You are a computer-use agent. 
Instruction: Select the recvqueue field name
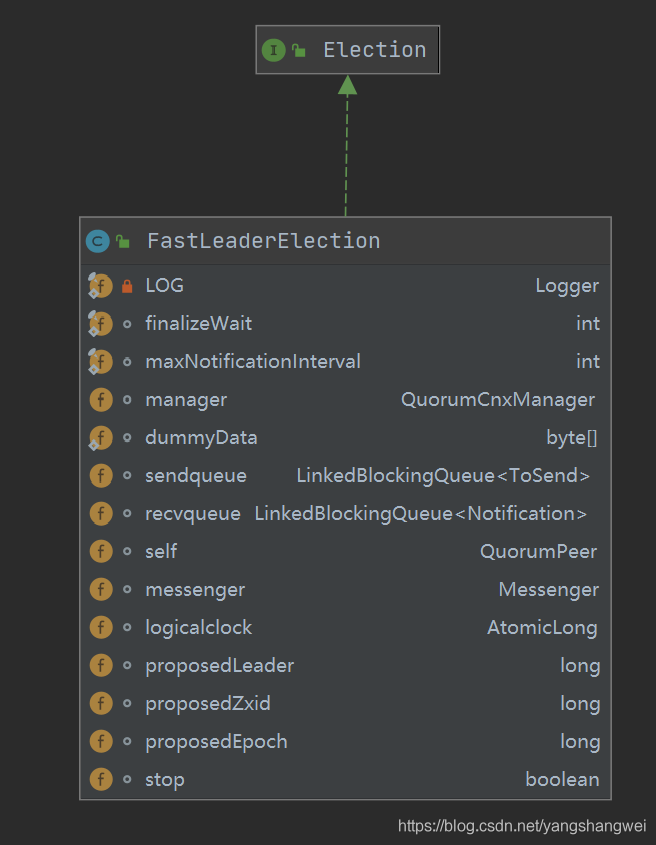[x=192, y=514]
